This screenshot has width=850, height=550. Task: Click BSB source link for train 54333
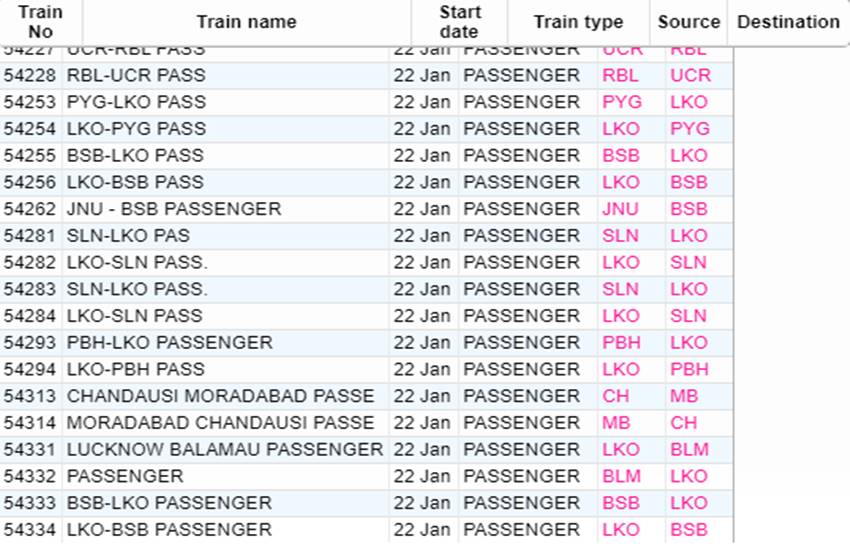[x=621, y=503]
